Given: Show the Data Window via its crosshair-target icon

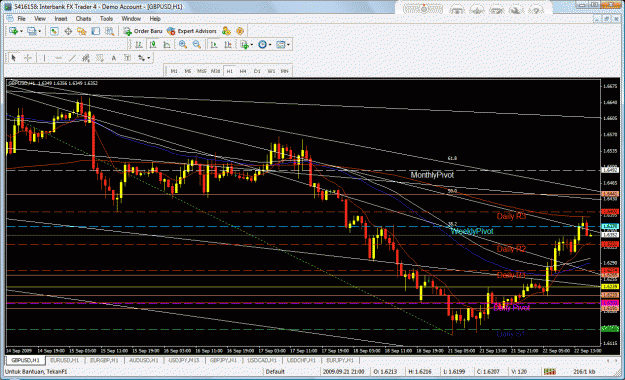Looking at the screenshot, I should pos(68,31).
